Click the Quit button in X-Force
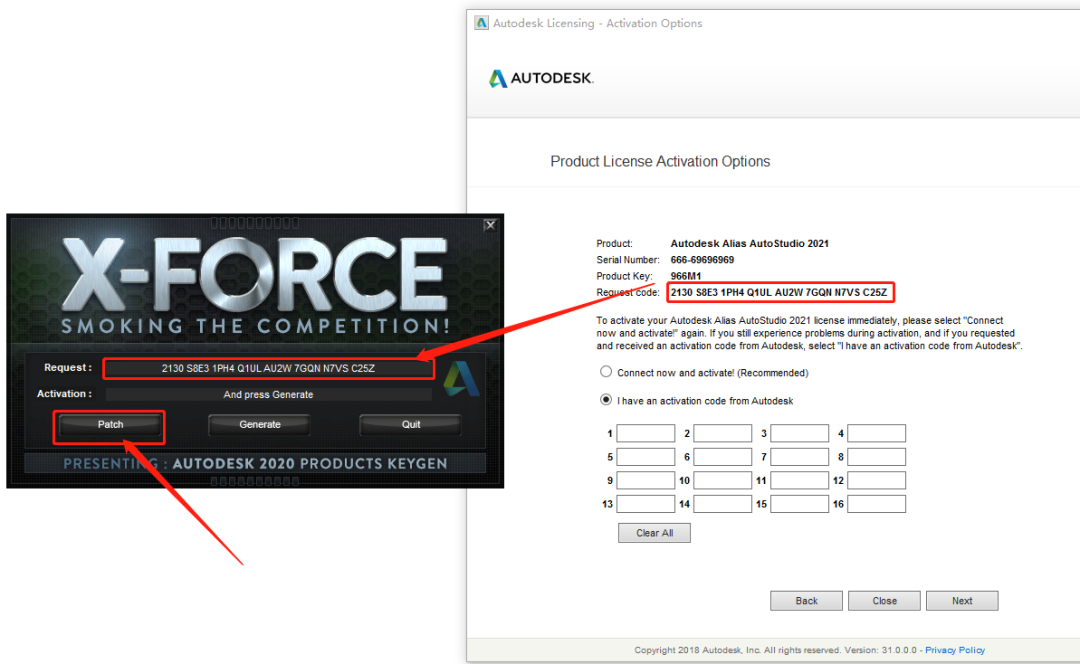The image size is (1080, 664). tap(411, 425)
